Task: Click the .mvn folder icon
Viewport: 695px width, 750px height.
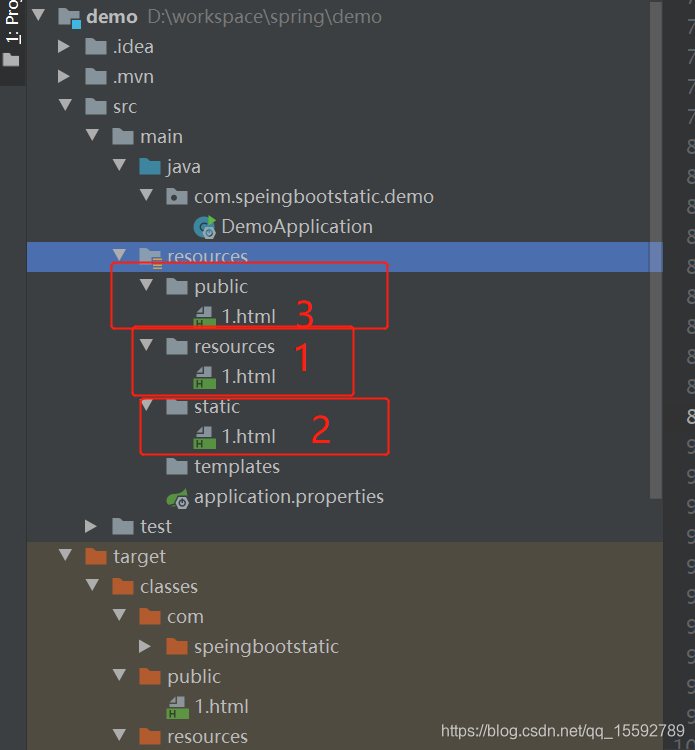Action: tap(96, 77)
